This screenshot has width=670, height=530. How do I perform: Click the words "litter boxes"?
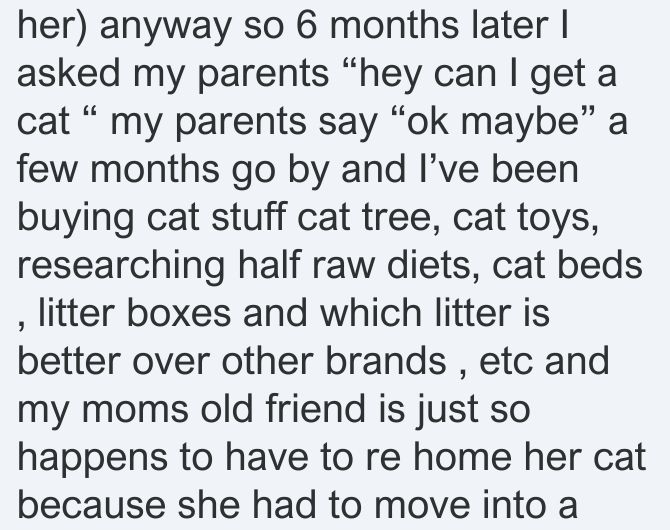[135, 313]
